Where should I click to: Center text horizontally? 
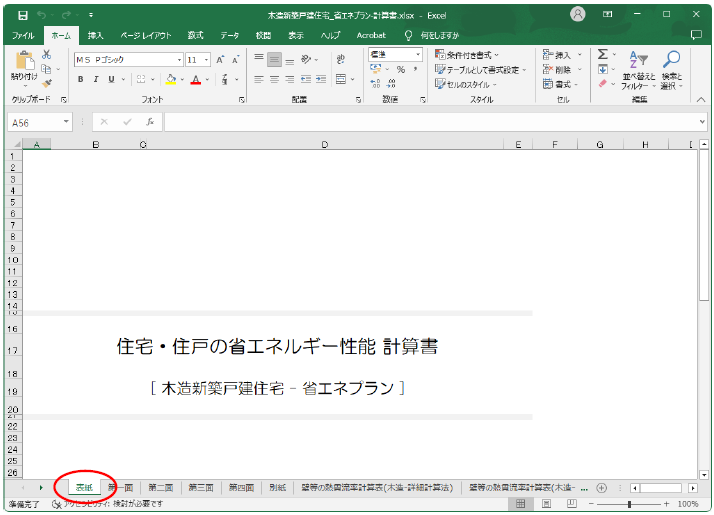click(x=274, y=80)
